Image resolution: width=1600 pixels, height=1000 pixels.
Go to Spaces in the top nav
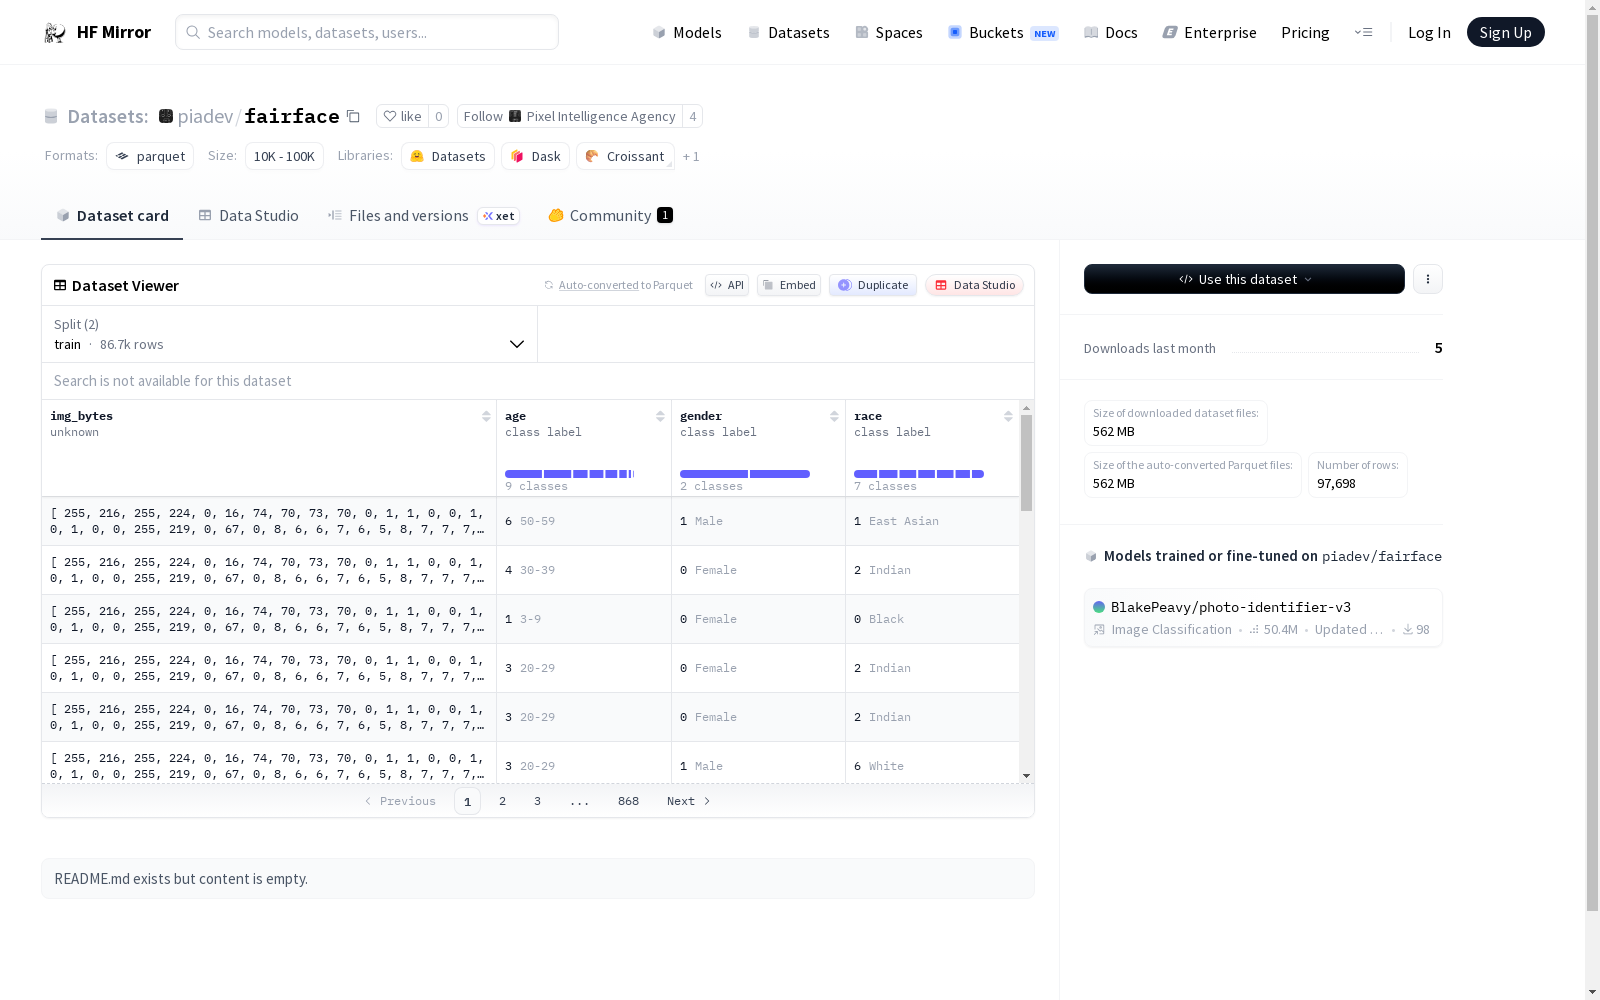coord(889,32)
